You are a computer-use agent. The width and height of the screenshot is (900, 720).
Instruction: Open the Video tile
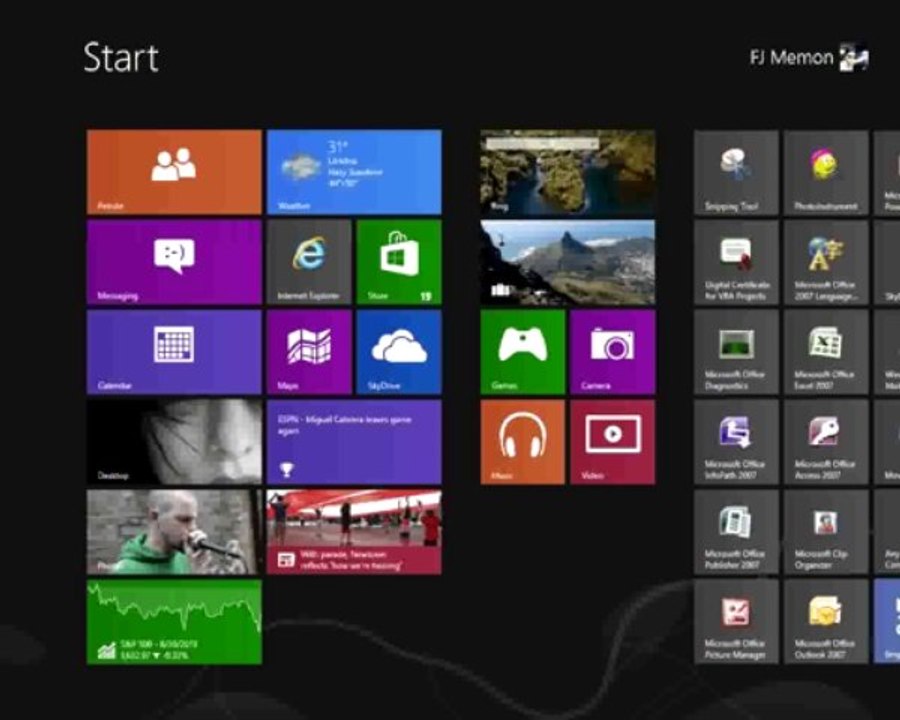(x=612, y=442)
